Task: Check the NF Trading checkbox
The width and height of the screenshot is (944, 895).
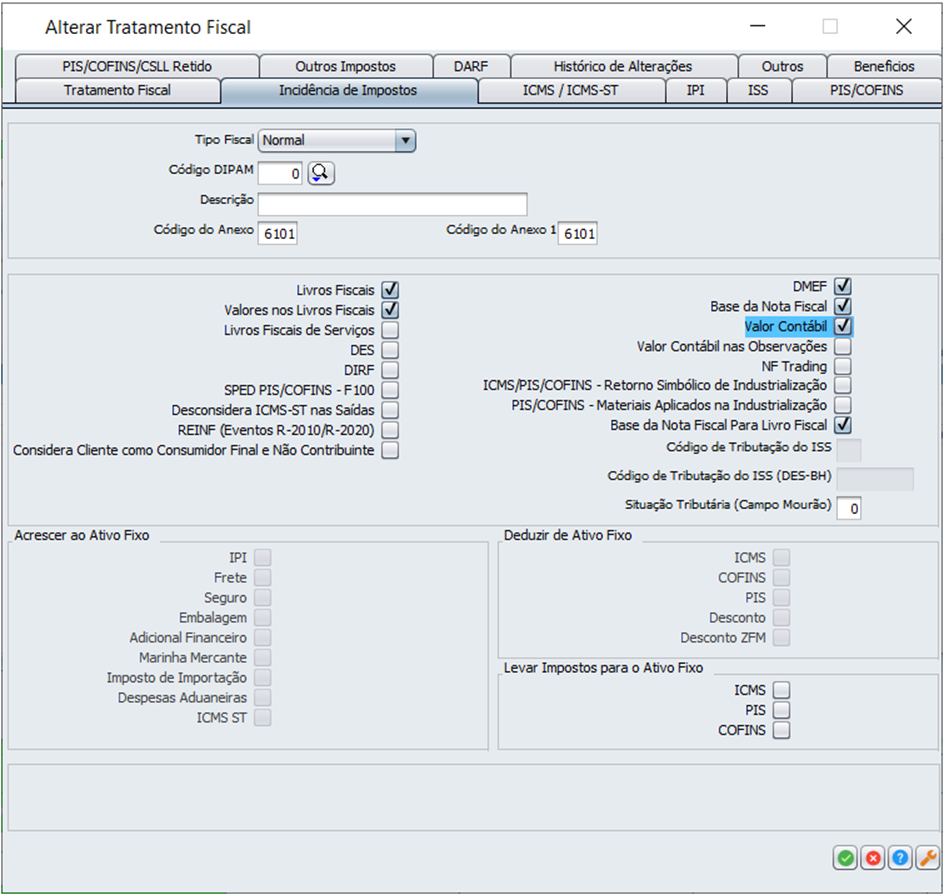Action: click(843, 366)
